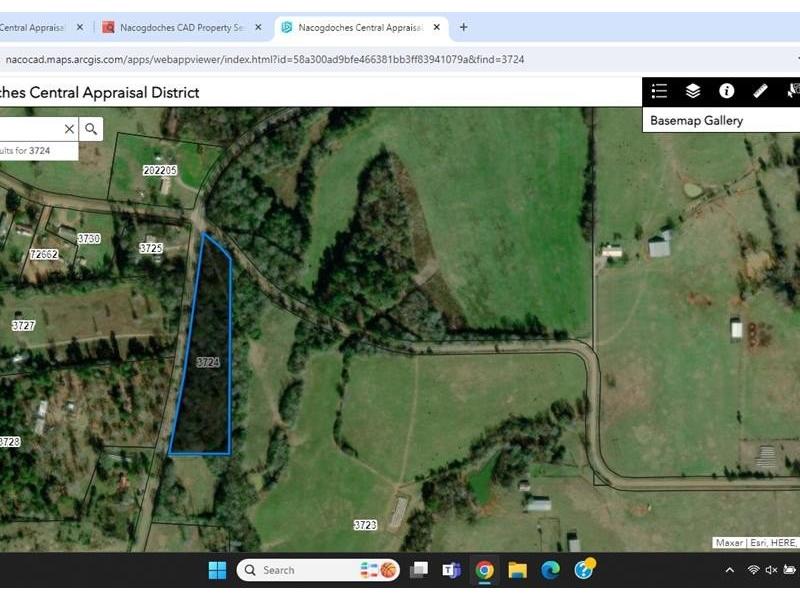Select the Measurement ruler tool
This screenshot has height=600, width=800.
[760, 91]
